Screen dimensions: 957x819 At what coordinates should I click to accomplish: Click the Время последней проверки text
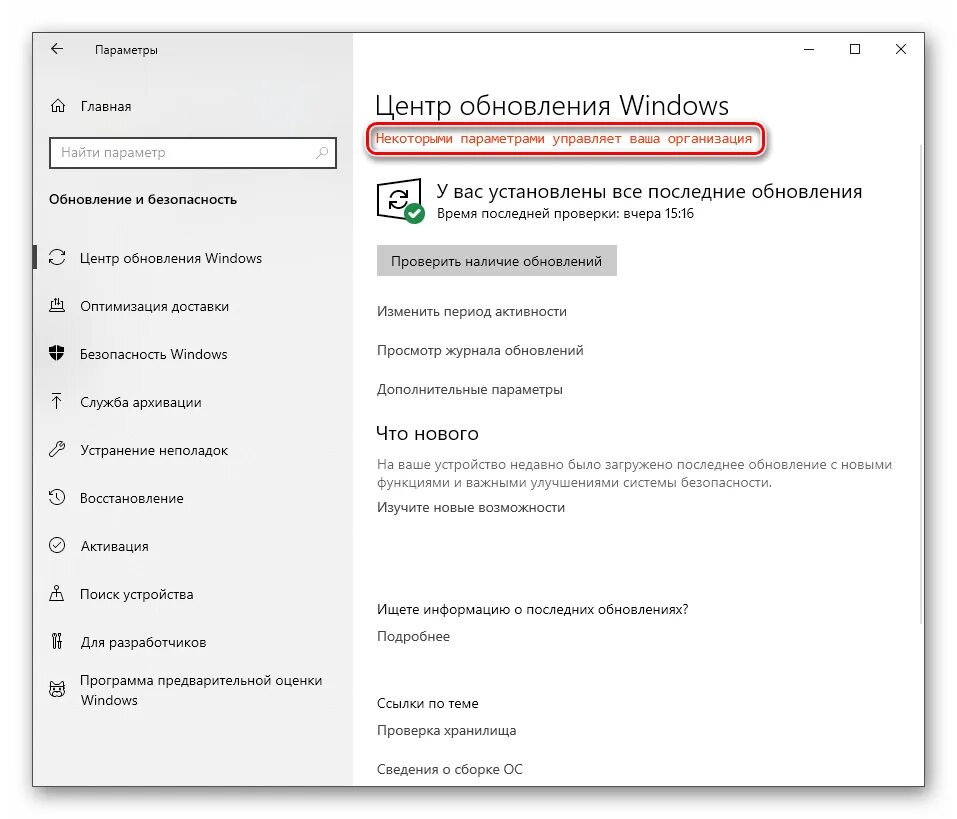pyautogui.click(x=565, y=214)
